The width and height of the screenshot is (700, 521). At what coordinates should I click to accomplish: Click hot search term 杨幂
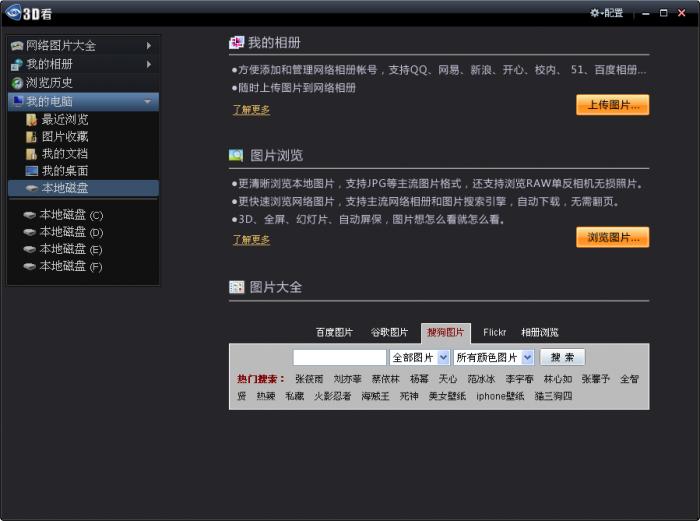419,379
